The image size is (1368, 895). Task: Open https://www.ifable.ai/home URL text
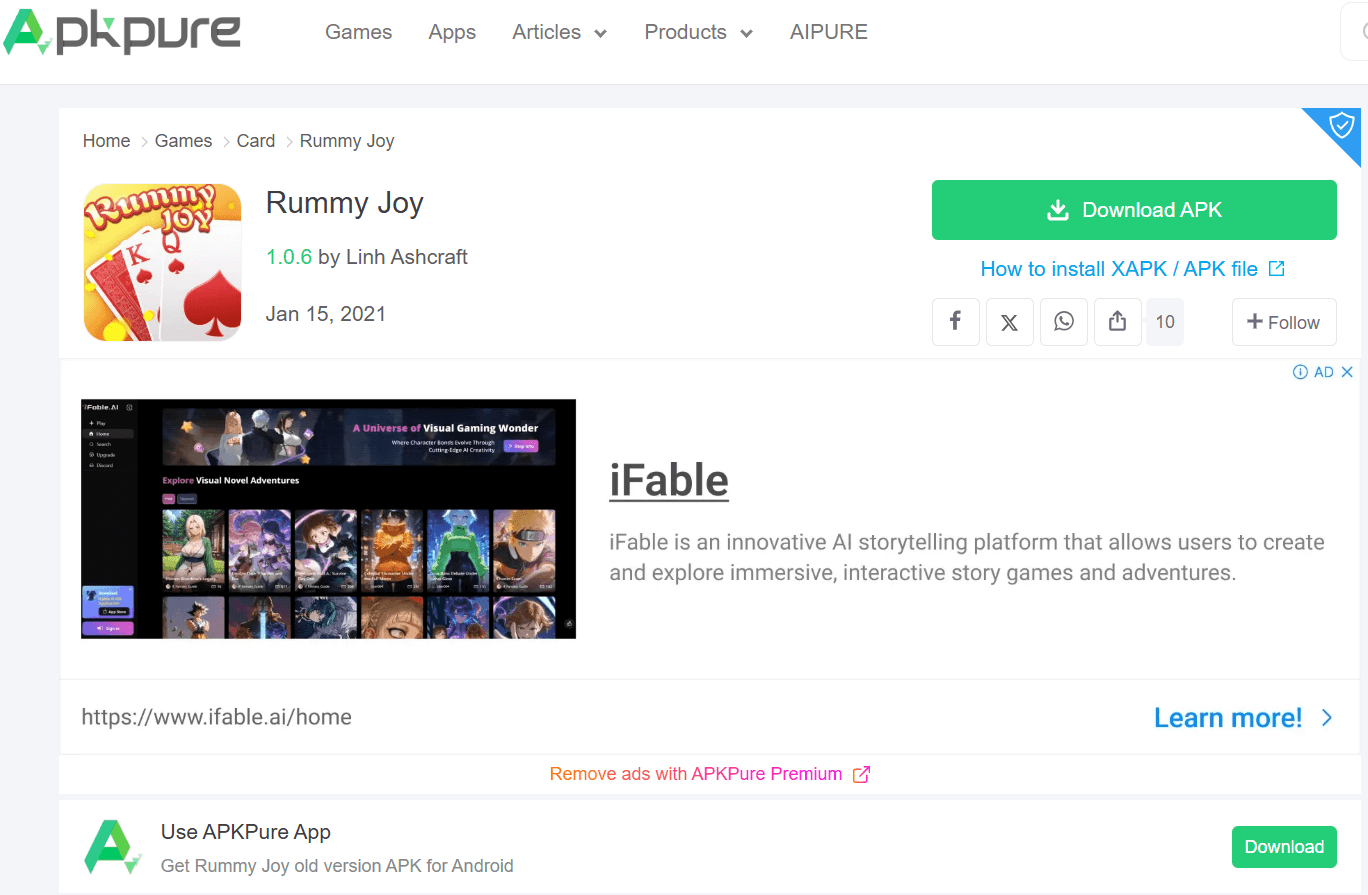tap(216, 717)
